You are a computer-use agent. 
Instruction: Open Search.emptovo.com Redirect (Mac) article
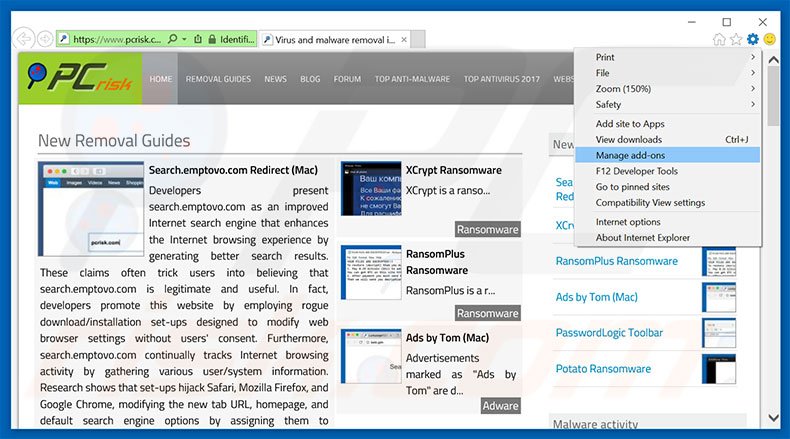pyautogui.click(x=233, y=170)
